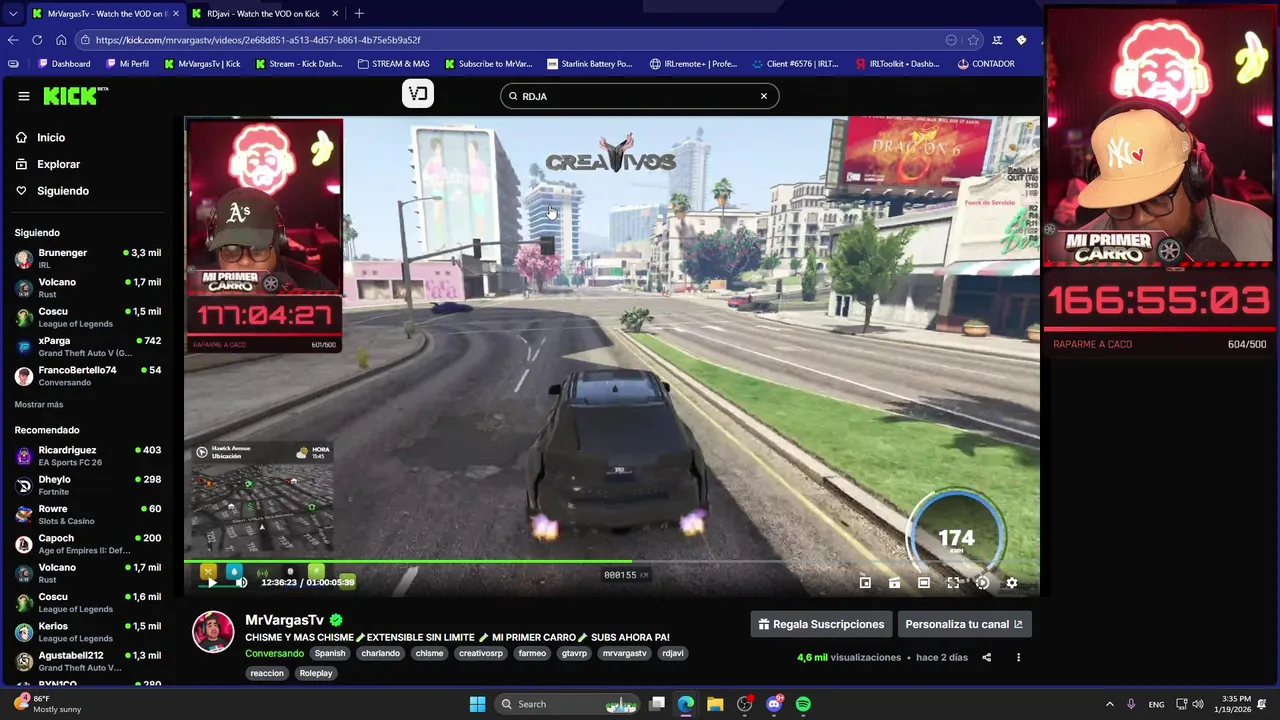Clear the RDJA search text
Screen dimensions: 1280x720
point(763,96)
